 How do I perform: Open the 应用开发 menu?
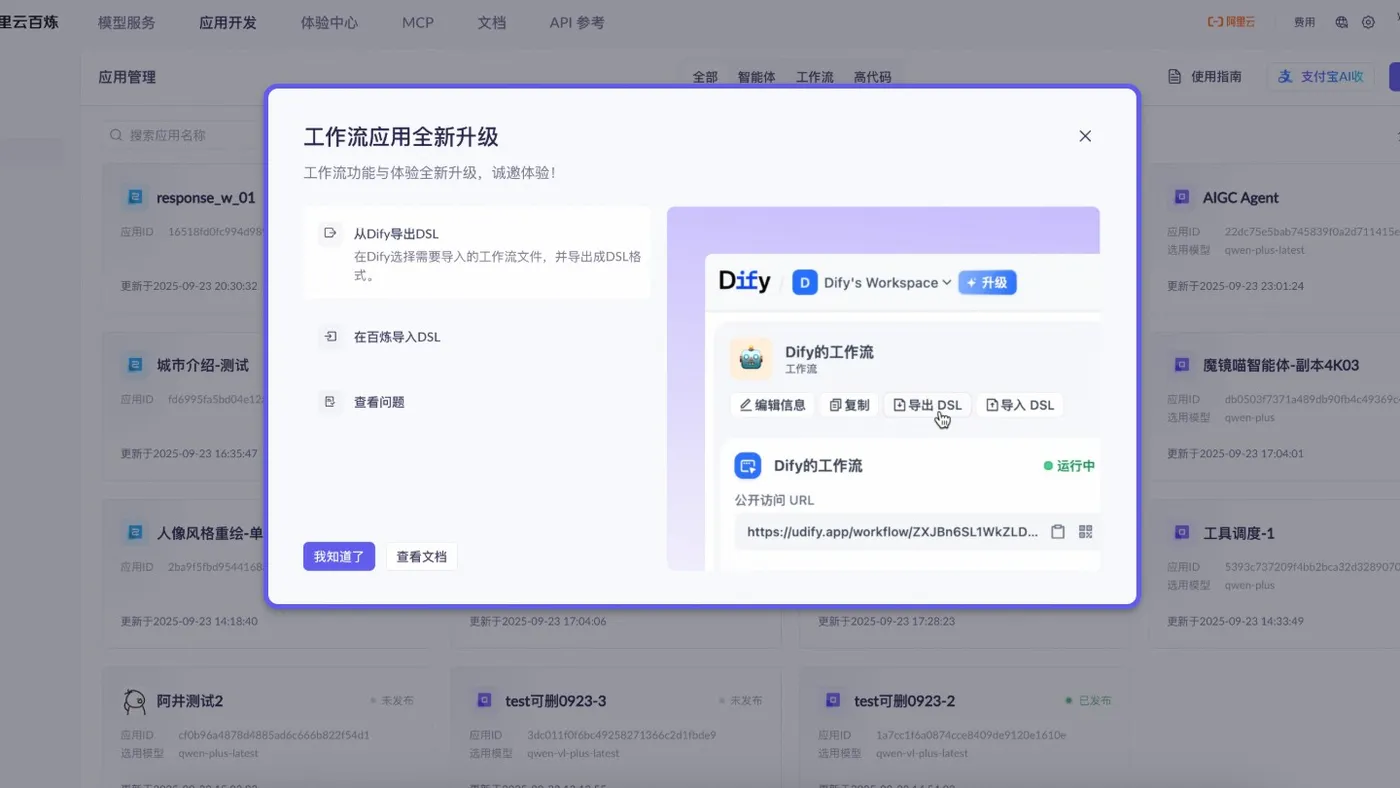(x=228, y=22)
